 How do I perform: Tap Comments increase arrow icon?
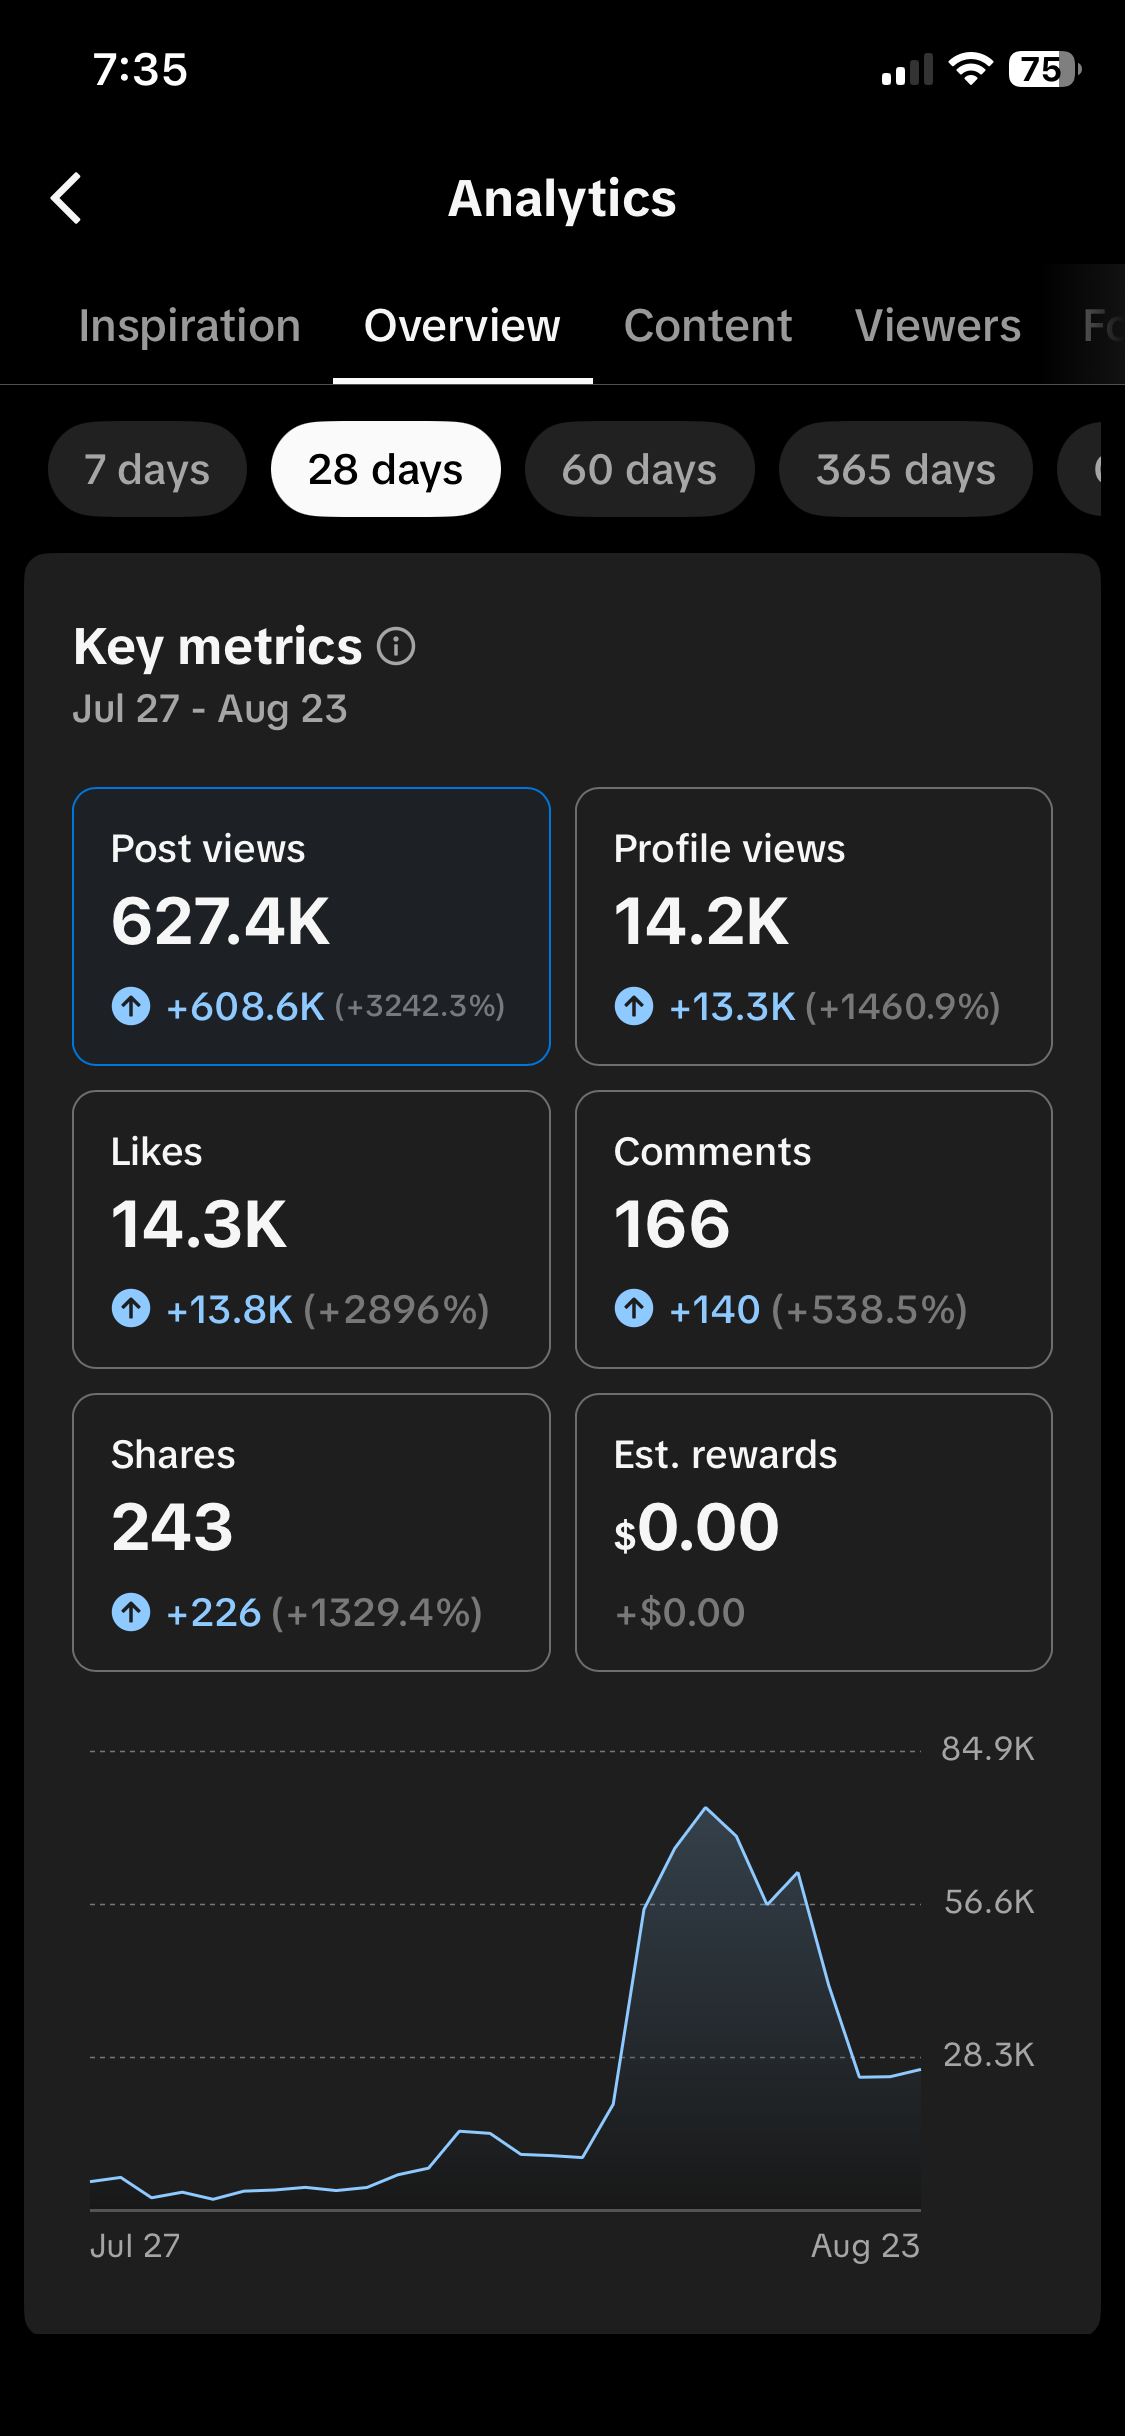[x=634, y=1308]
